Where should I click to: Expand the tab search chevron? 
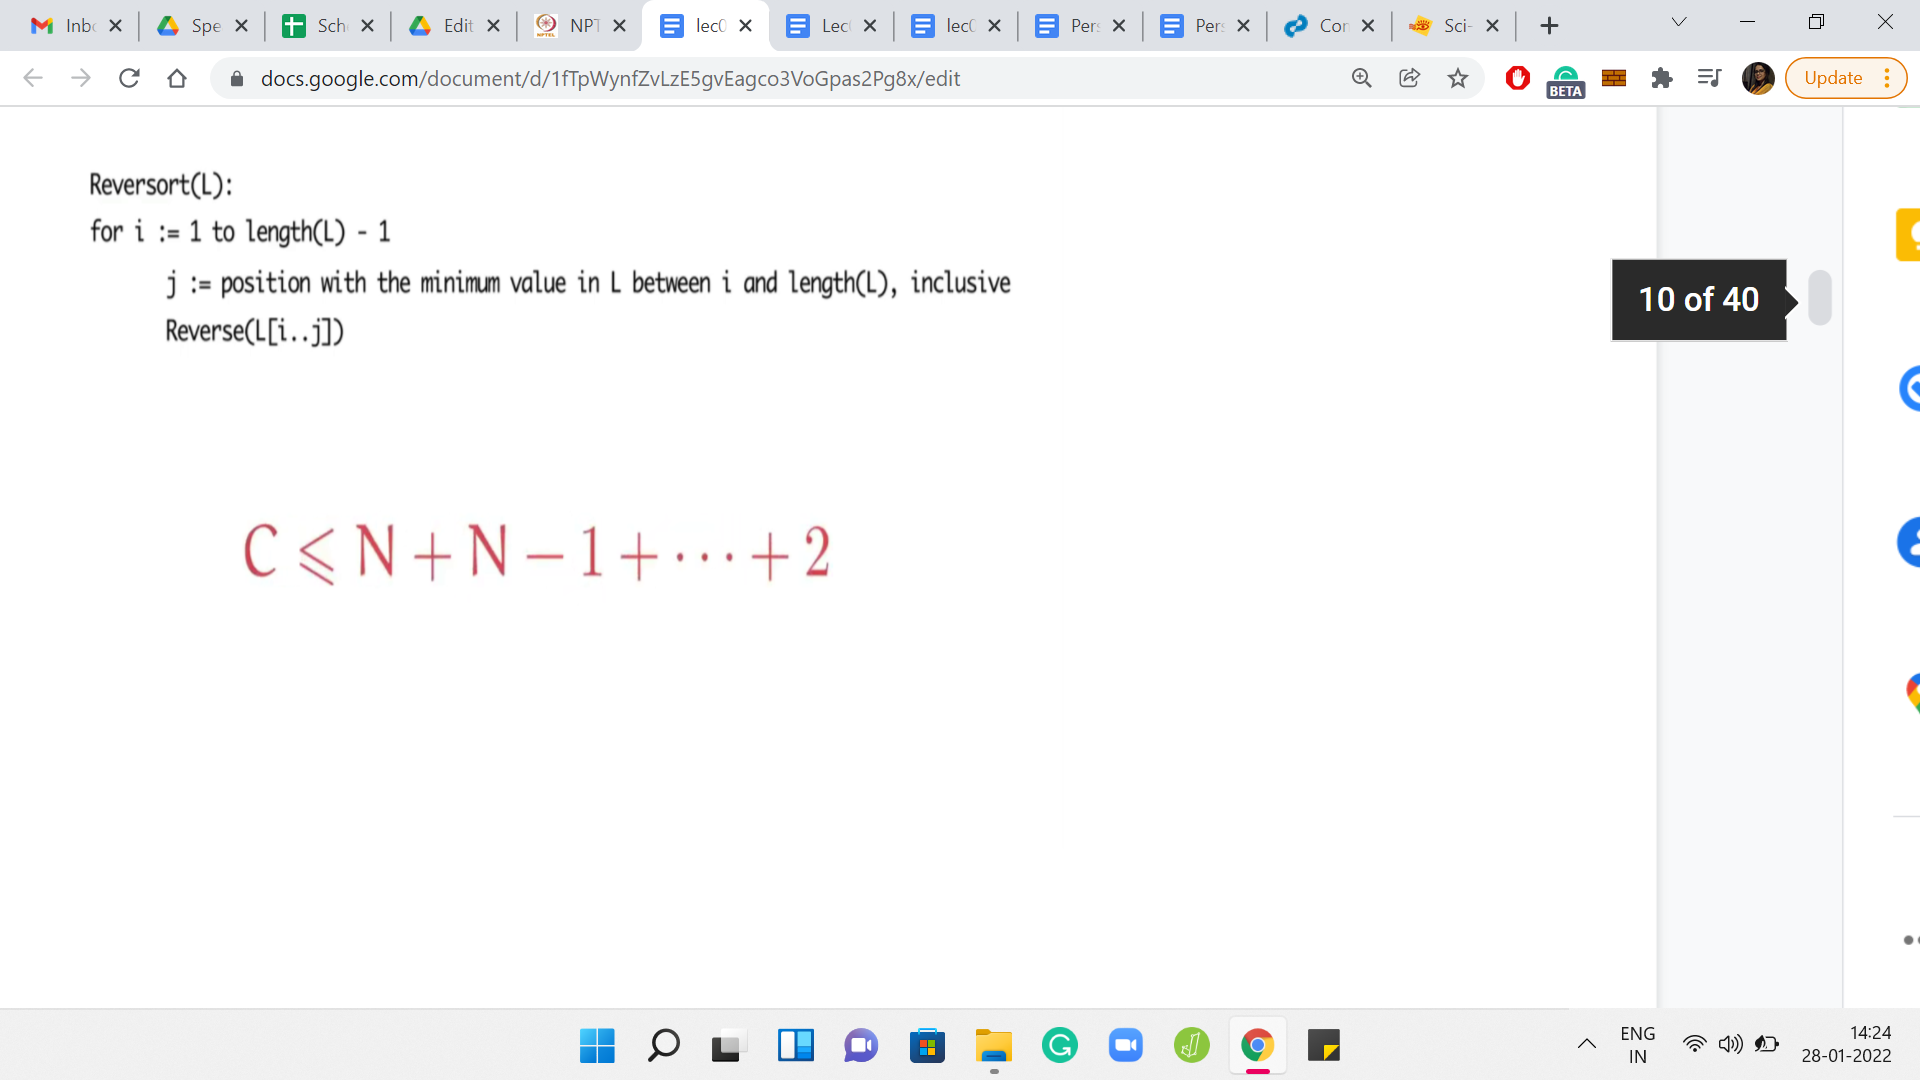click(x=1679, y=22)
